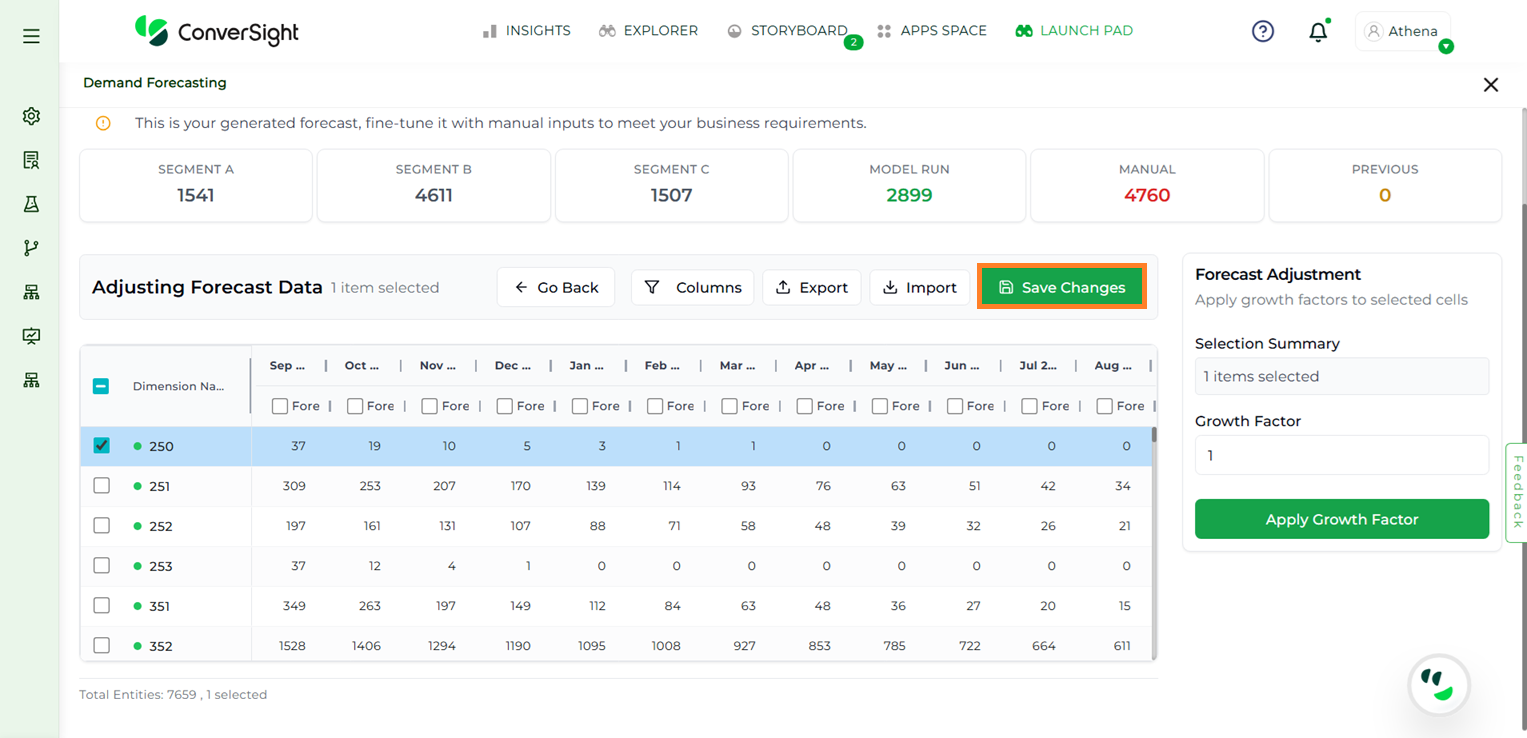
Task: Open the git branch sidebar icon
Action: pyautogui.click(x=31, y=248)
